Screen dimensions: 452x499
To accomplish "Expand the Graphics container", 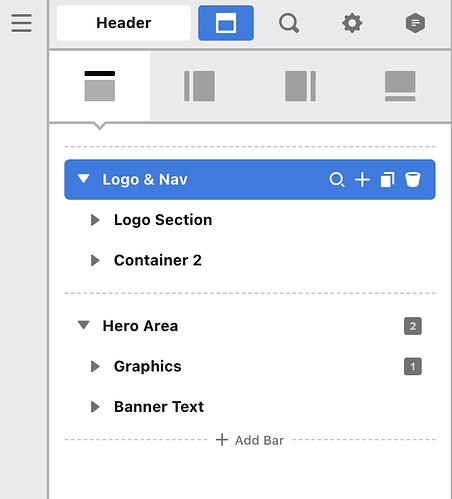I will [95, 366].
